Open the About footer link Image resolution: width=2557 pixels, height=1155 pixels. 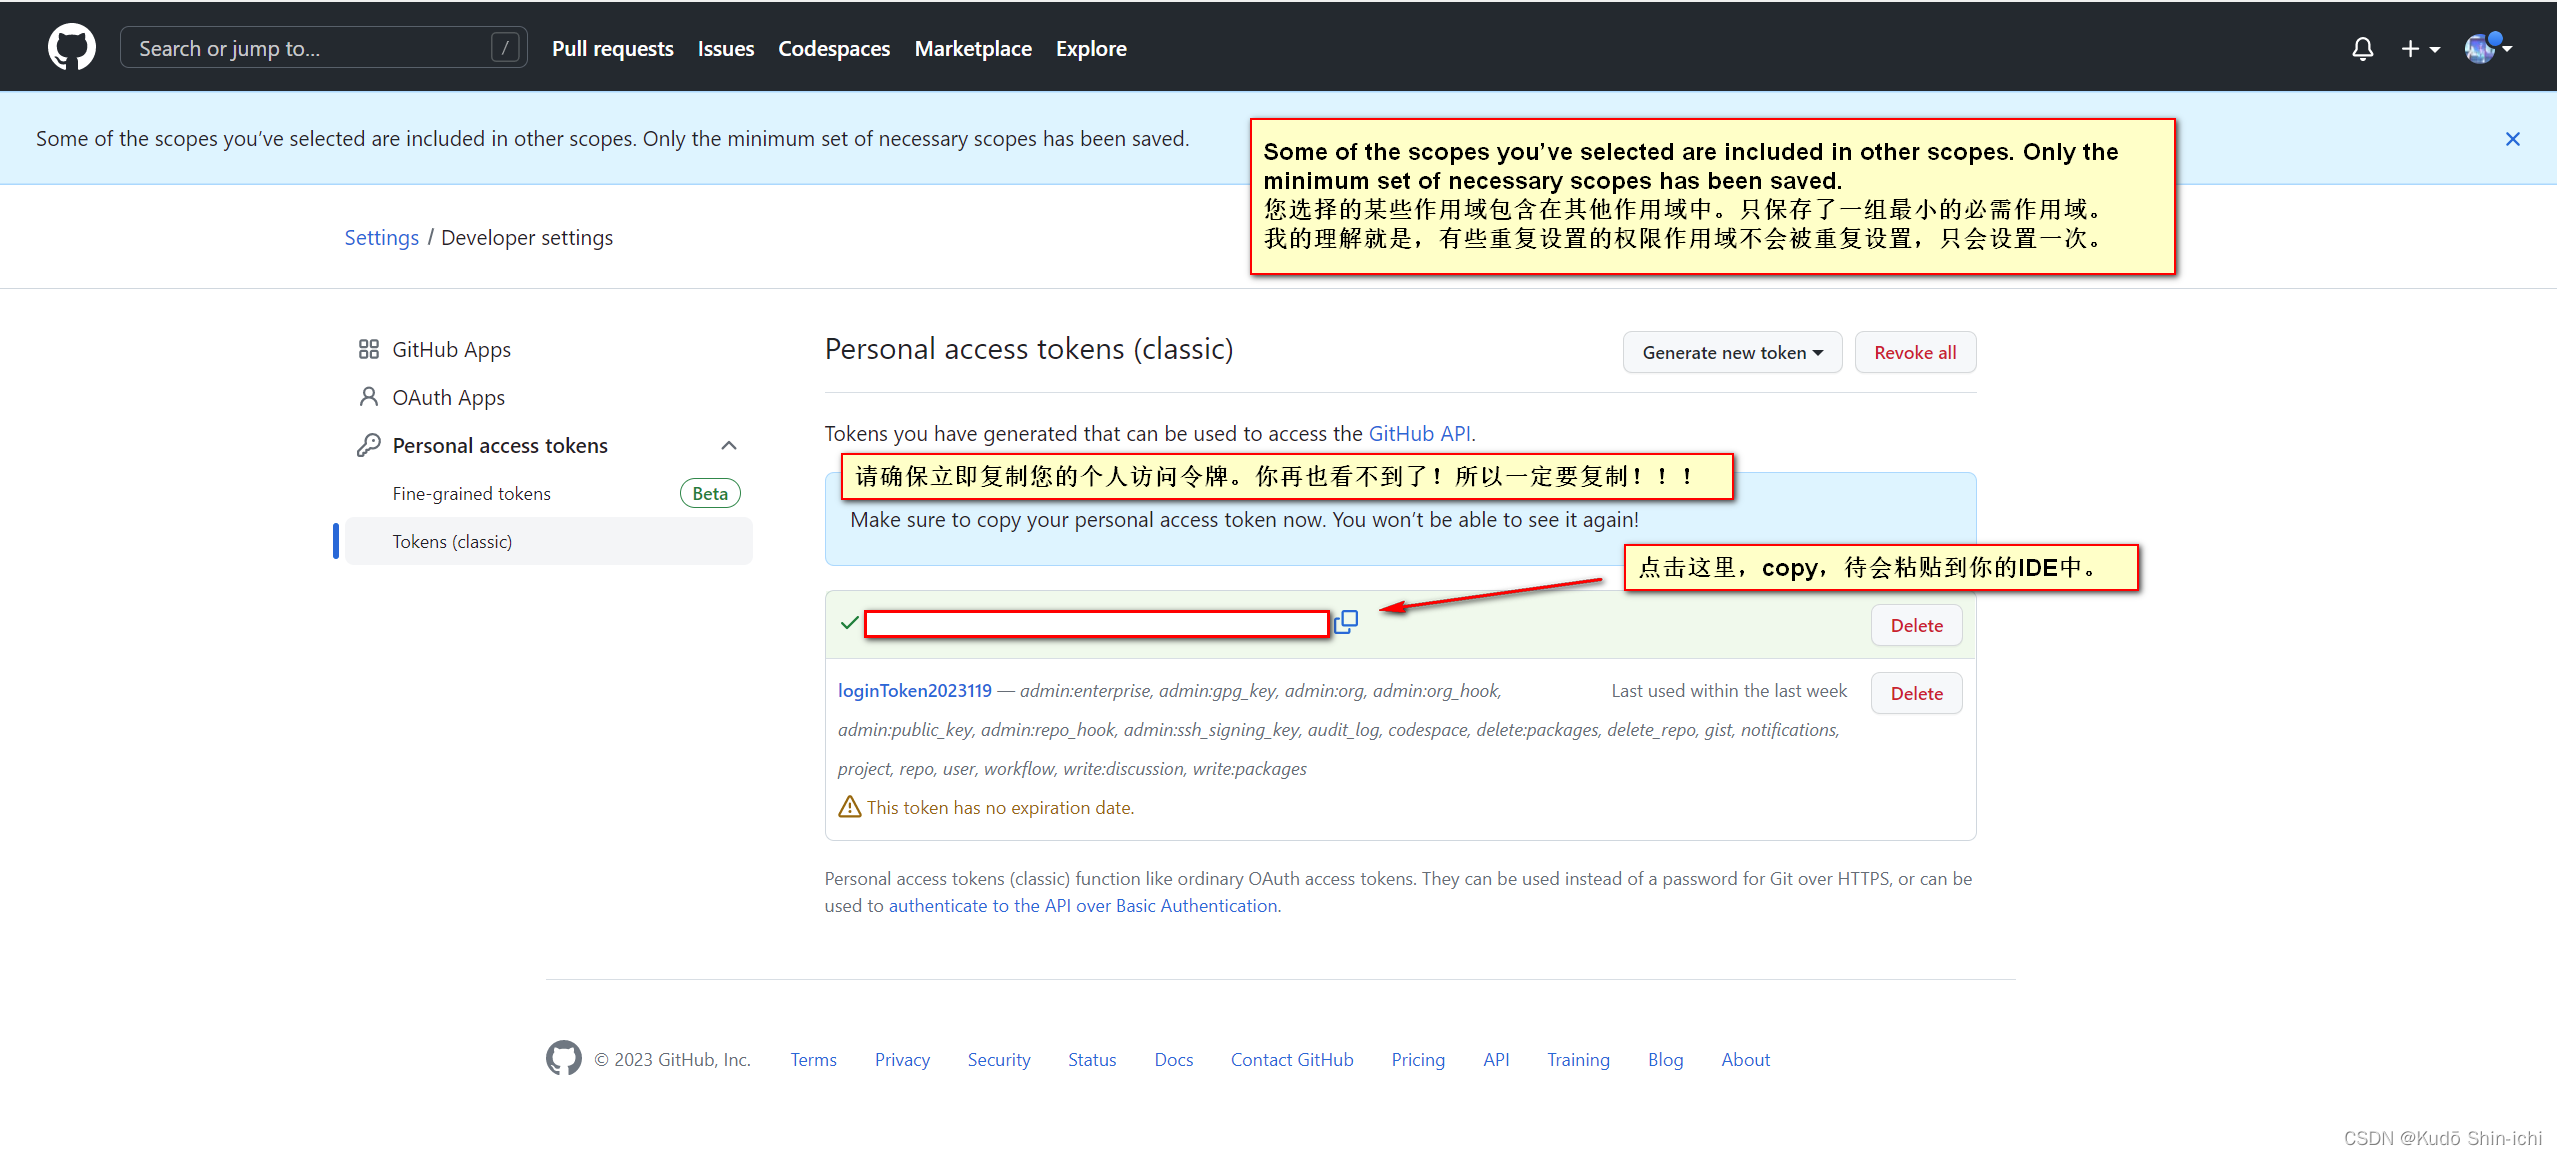pyautogui.click(x=1745, y=1059)
